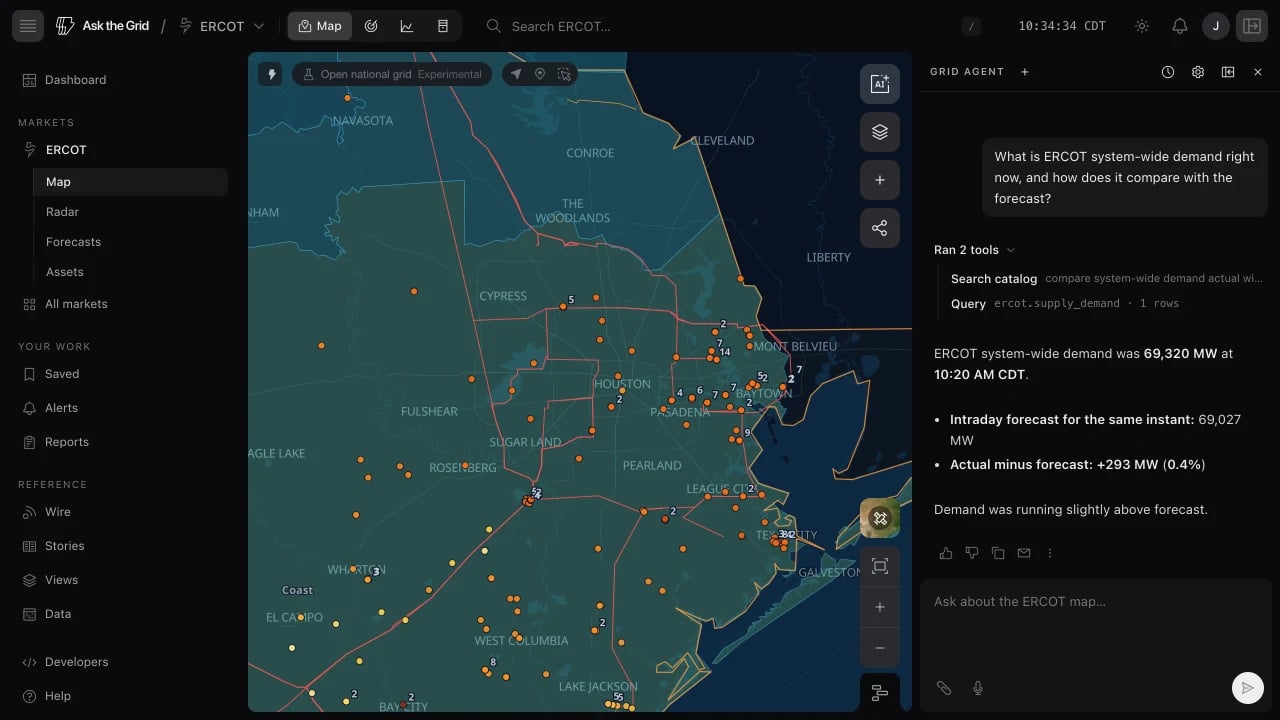Click Open national grid Experimental button
1280x720 pixels.
(392, 74)
